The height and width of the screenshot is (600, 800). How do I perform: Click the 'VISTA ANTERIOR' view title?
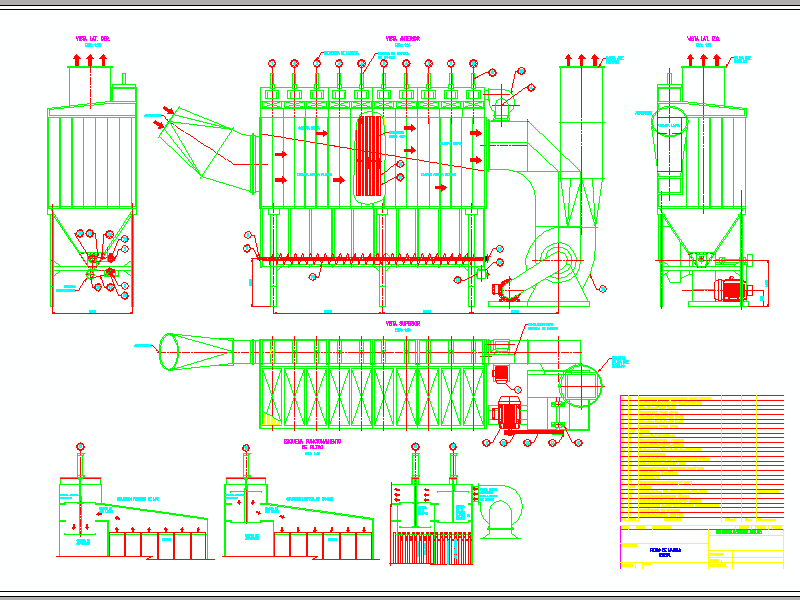pos(403,39)
